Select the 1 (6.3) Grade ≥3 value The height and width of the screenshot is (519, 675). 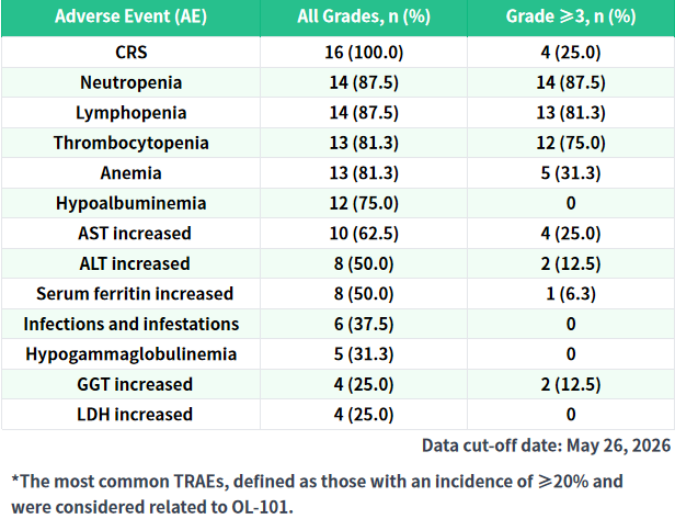point(571,293)
